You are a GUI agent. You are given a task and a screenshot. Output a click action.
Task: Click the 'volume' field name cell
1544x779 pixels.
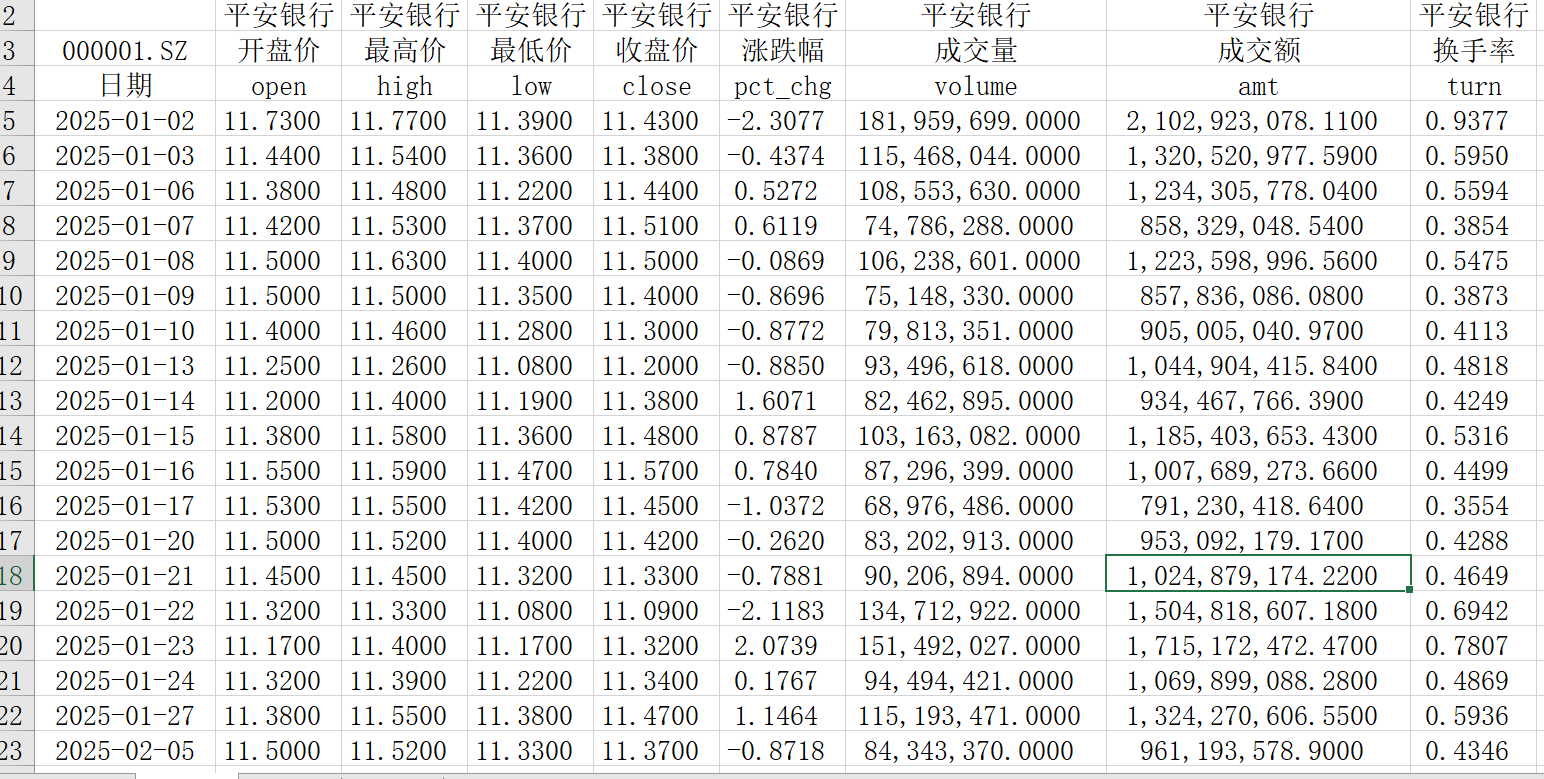pos(975,85)
